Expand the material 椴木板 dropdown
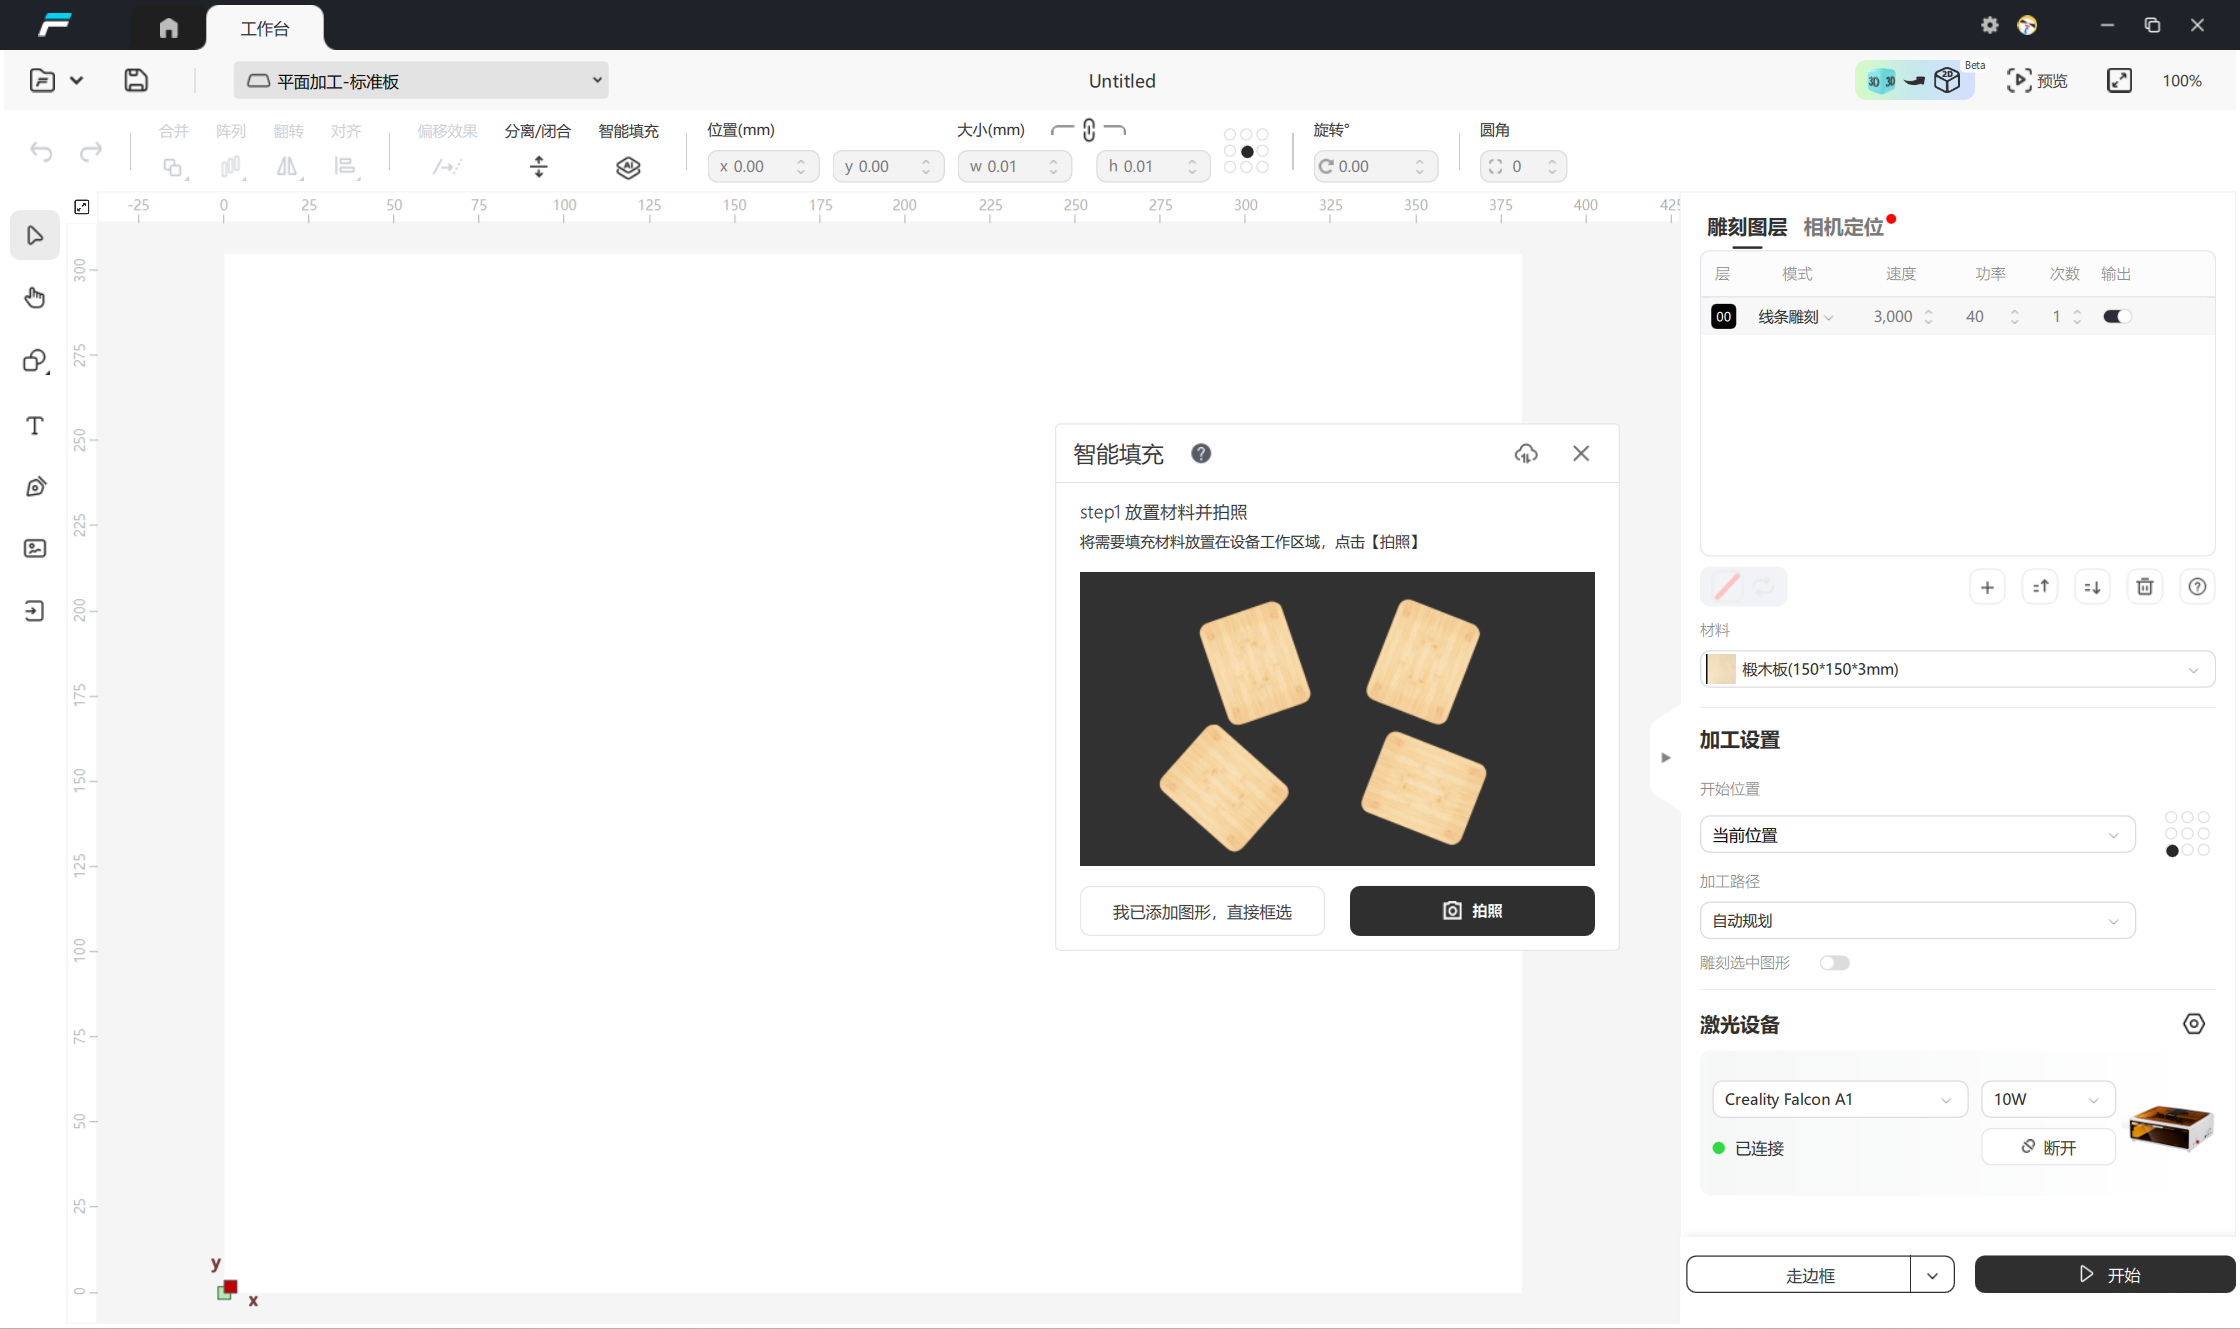The image size is (2240, 1329). (1957, 669)
